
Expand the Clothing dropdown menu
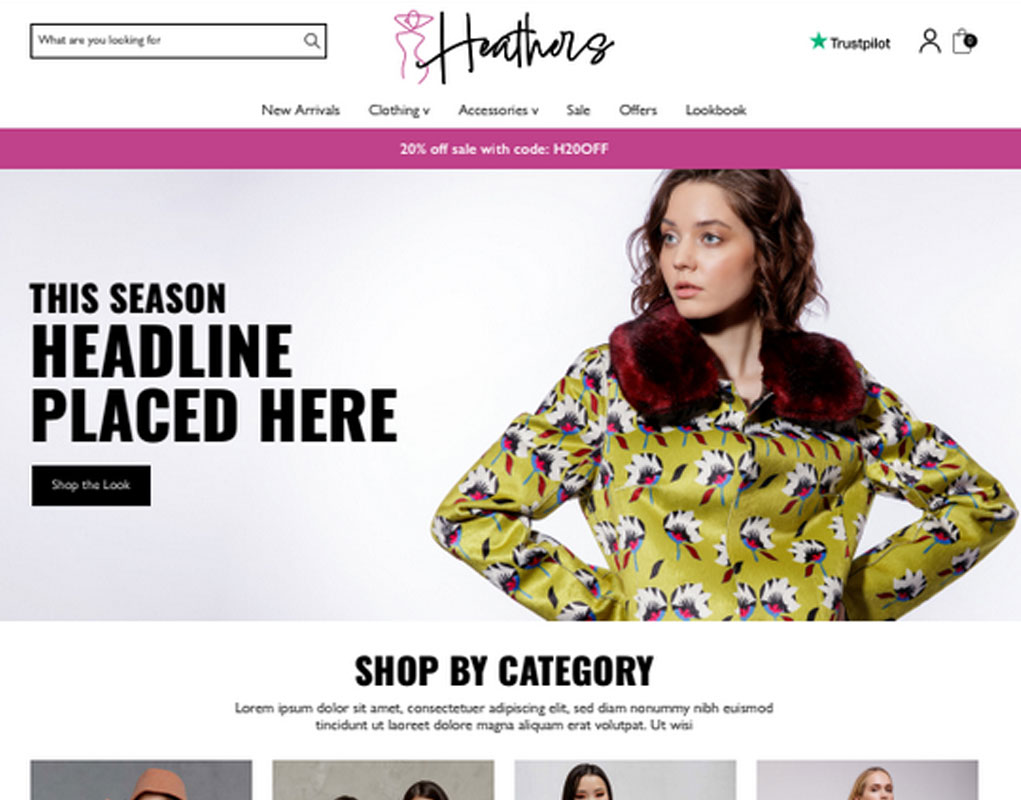point(399,110)
